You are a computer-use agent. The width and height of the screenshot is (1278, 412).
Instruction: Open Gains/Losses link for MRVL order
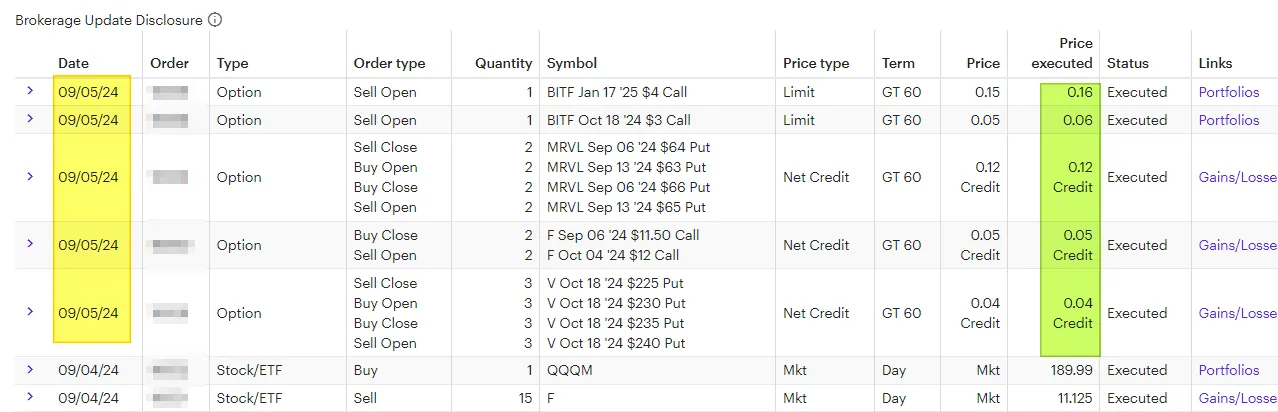[1238, 177]
